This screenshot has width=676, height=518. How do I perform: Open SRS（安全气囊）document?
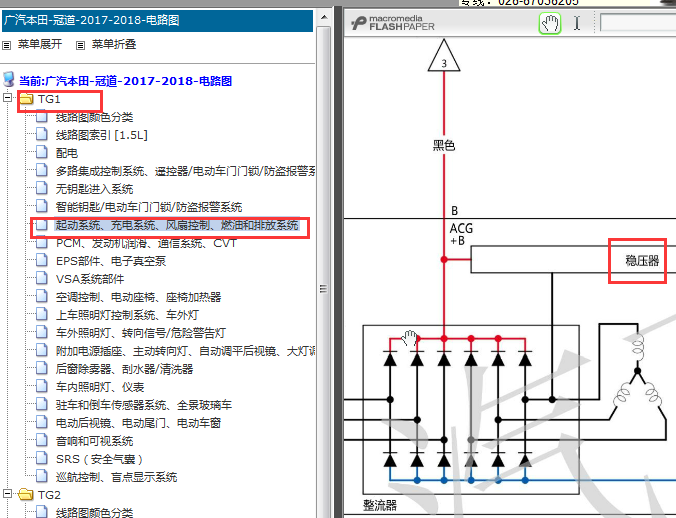coord(99,459)
